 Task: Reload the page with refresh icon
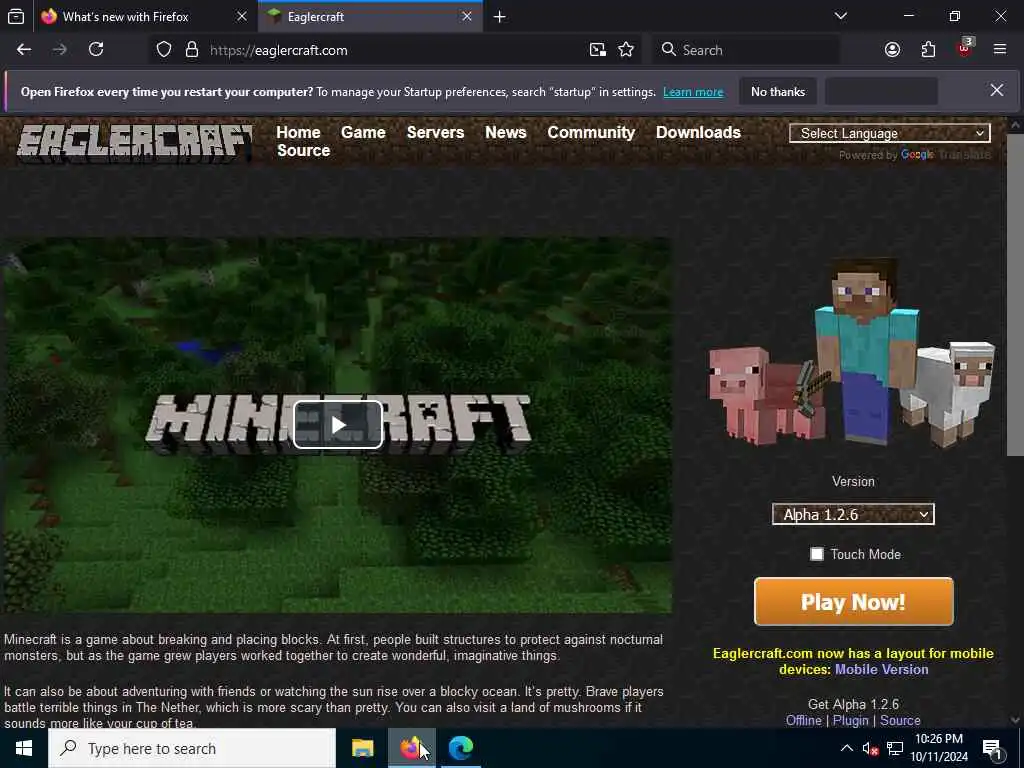(96, 50)
